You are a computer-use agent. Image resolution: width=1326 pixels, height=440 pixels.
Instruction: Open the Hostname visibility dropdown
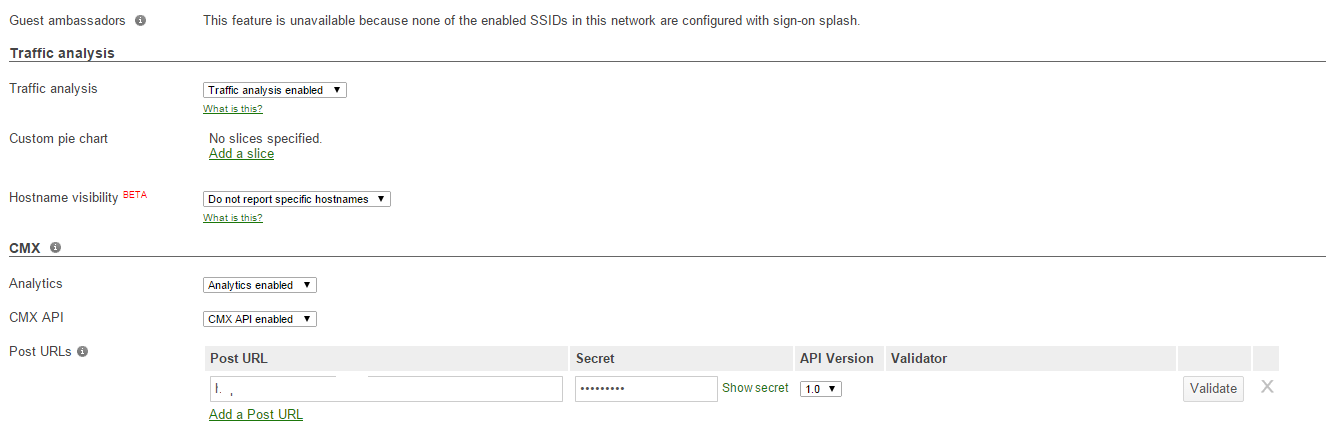(x=296, y=199)
